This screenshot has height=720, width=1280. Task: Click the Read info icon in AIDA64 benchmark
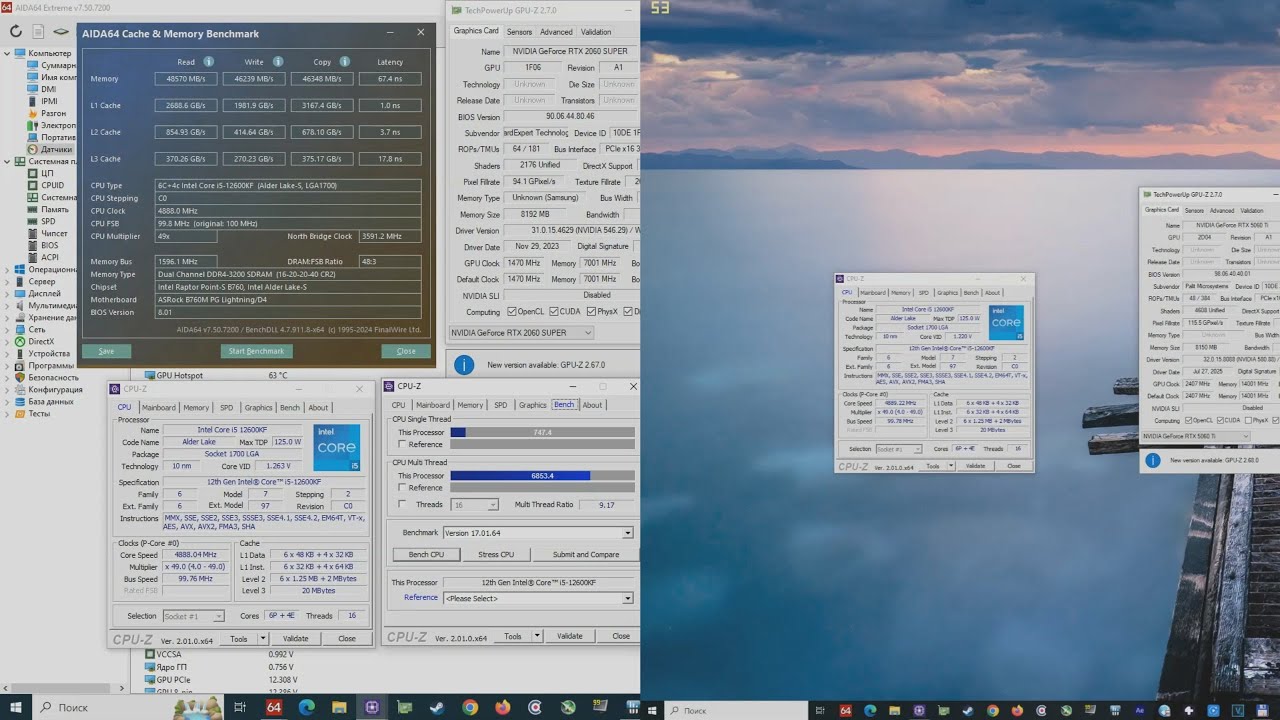209,62
